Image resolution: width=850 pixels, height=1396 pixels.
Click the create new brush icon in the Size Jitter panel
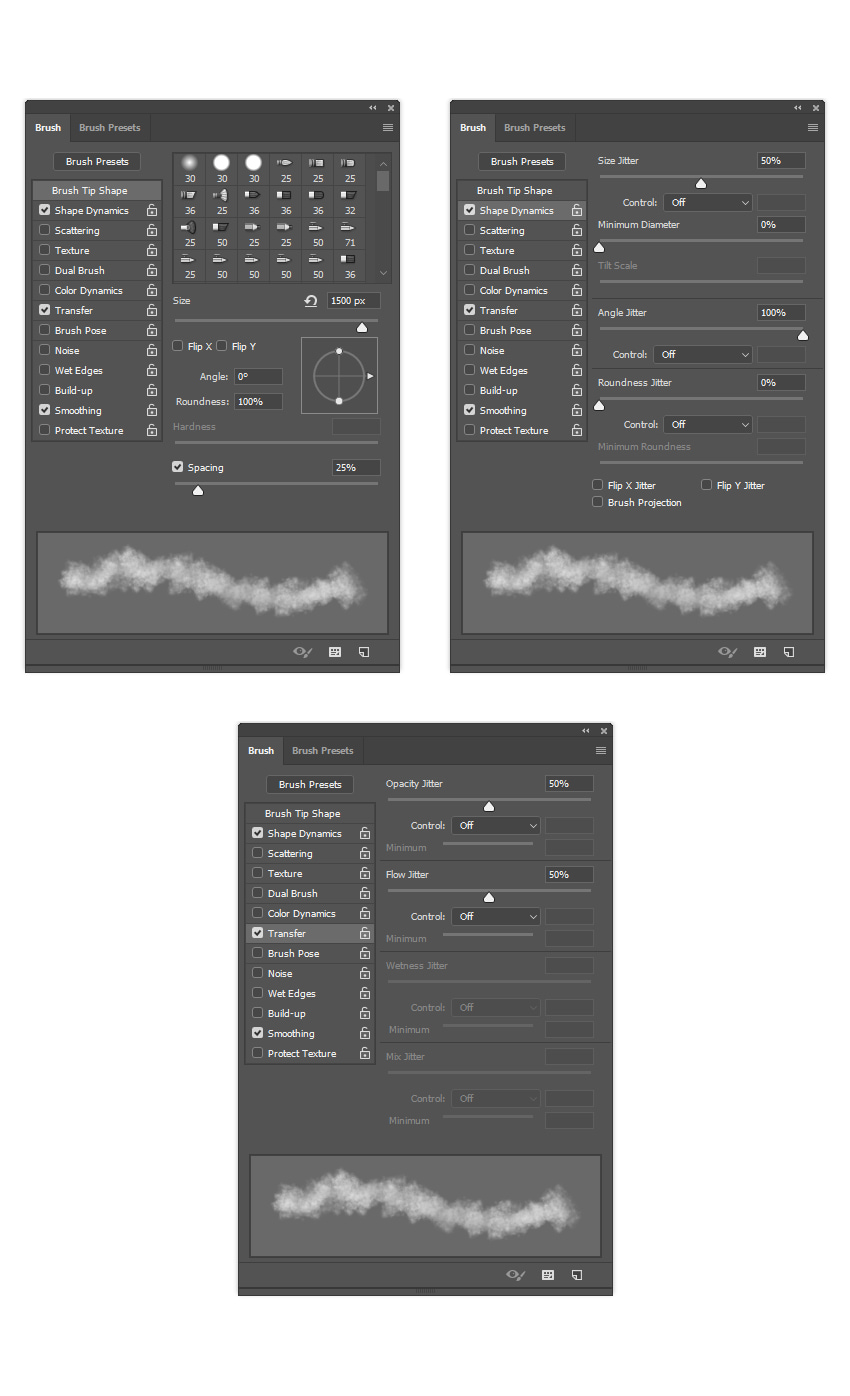tap(789, 652)
